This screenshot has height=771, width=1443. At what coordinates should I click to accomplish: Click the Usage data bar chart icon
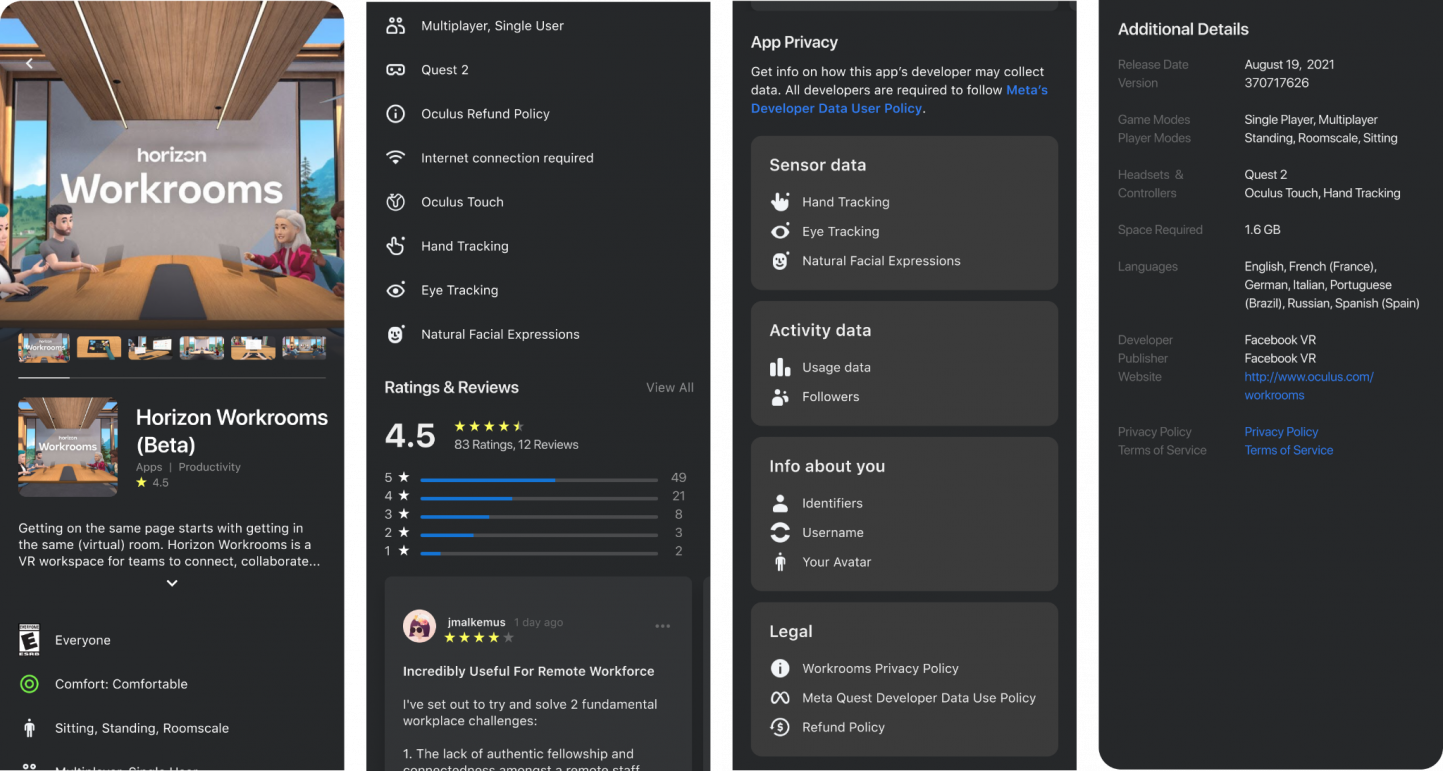[780, 367]
